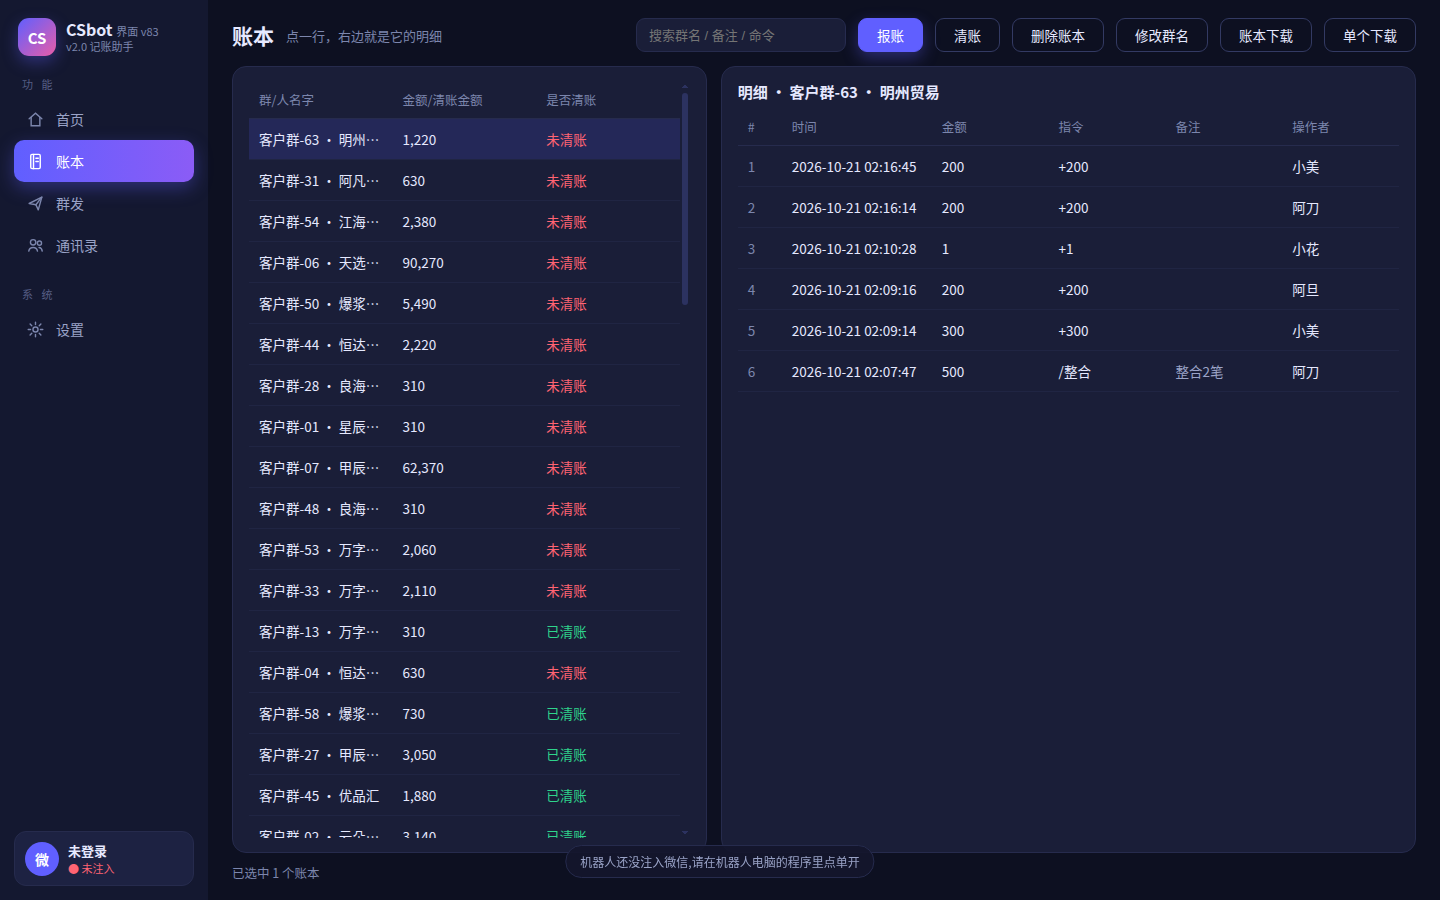The image size is (1440, 900).
Task: Click the contacts icon beside 通讯录
Action: click(36, 246)
